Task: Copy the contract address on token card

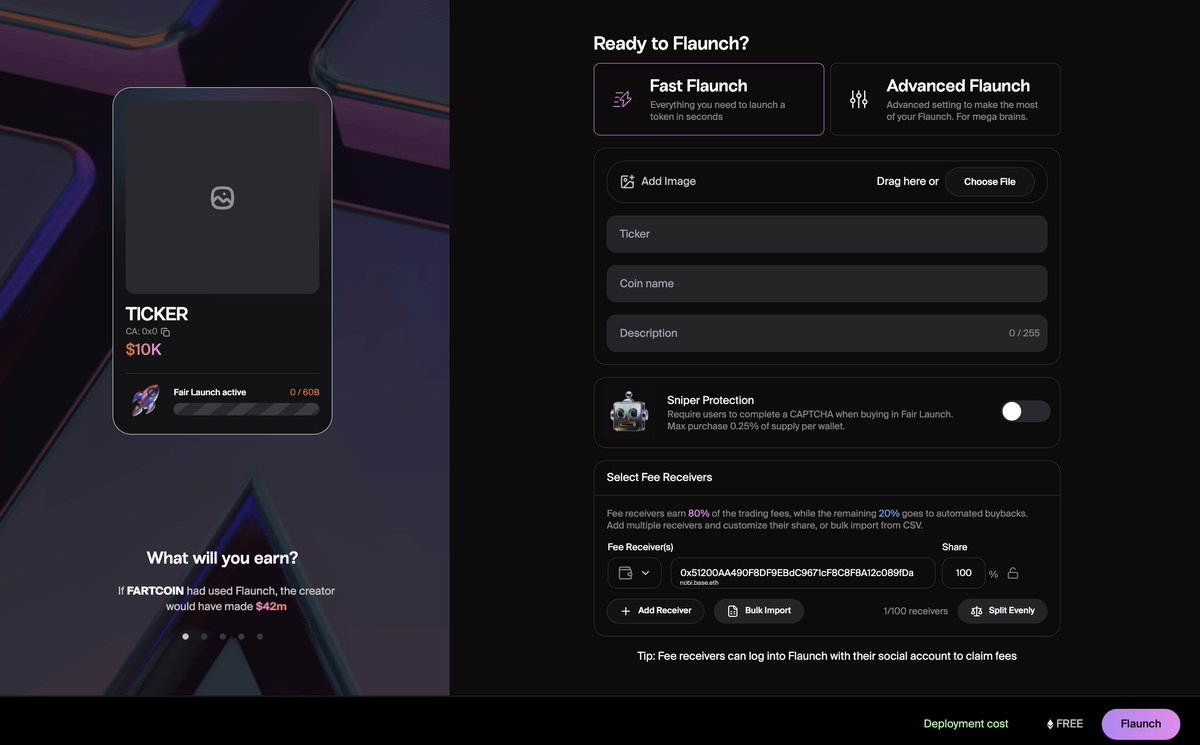Action: 166,332
